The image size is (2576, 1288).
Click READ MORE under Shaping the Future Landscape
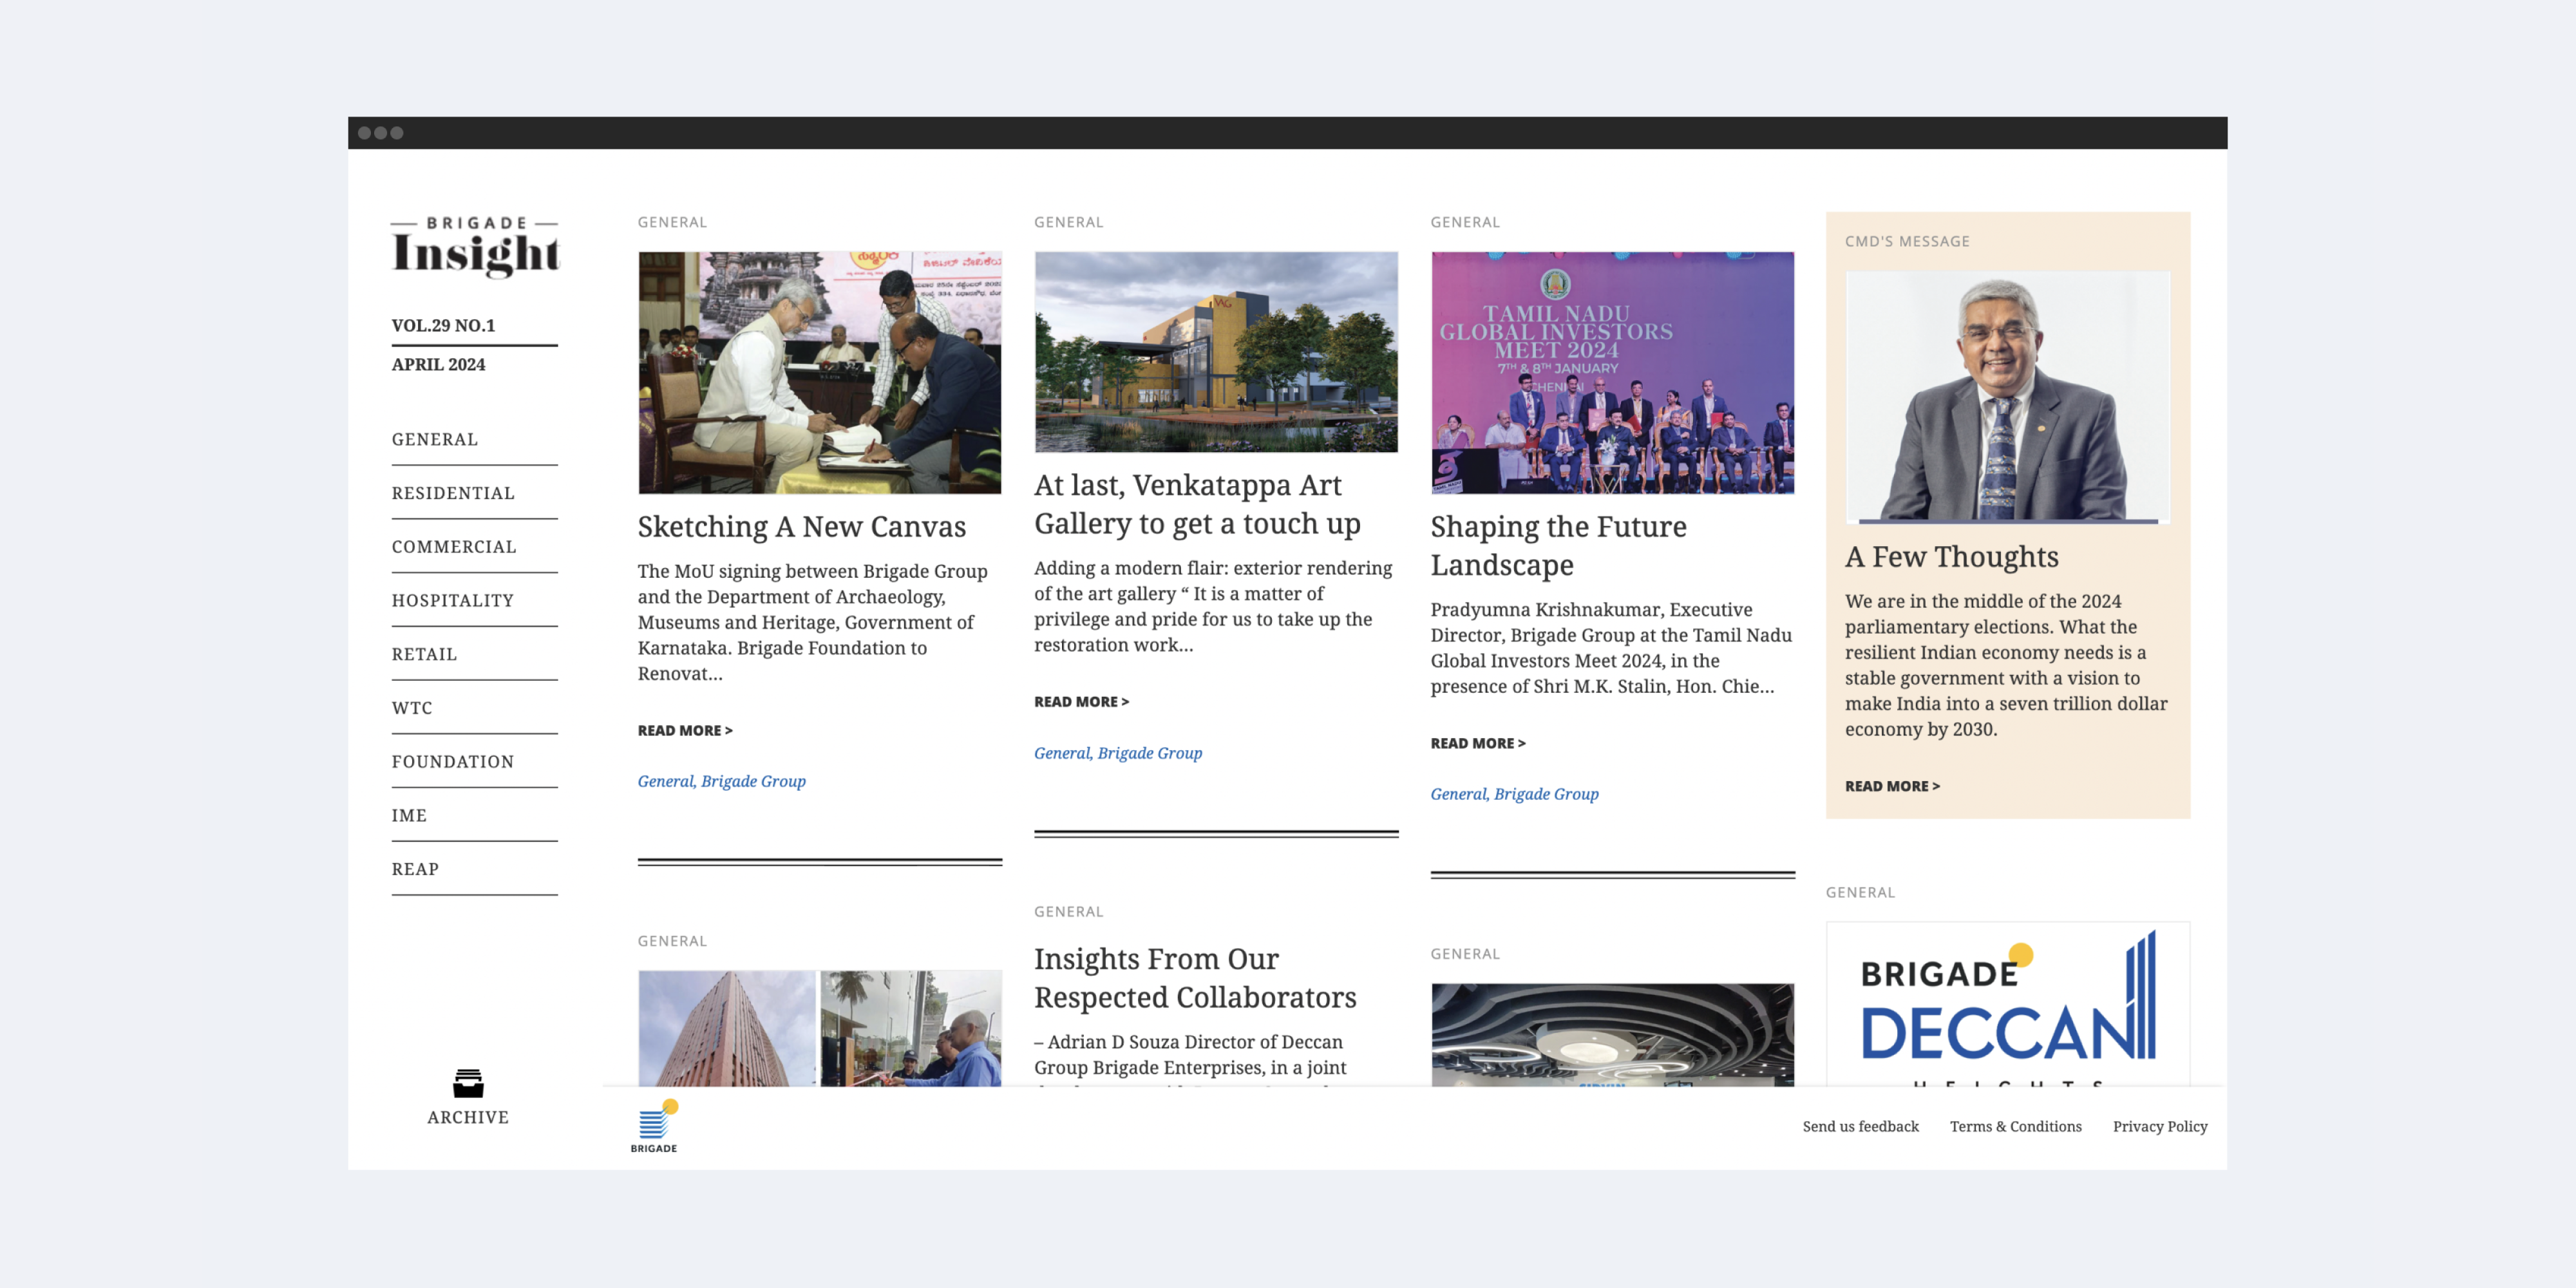(x=1478, y=743)
